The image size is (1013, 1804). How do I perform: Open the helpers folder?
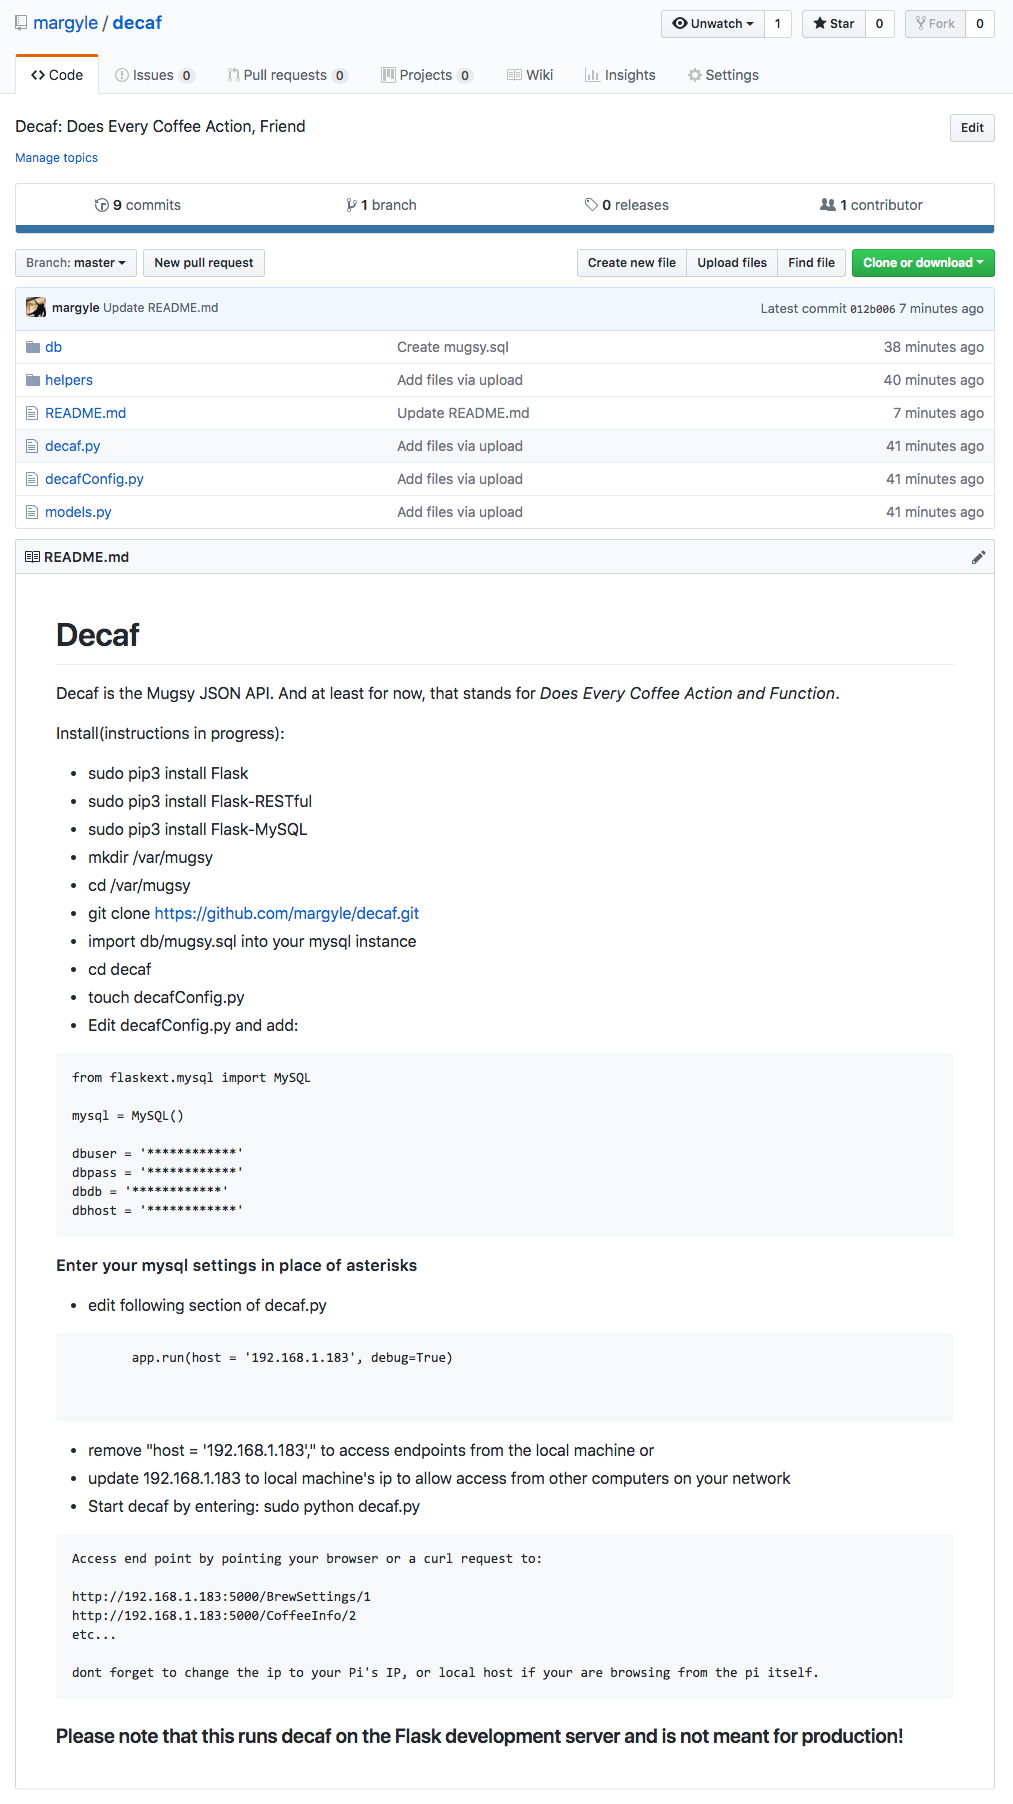(x=69, y=380)
